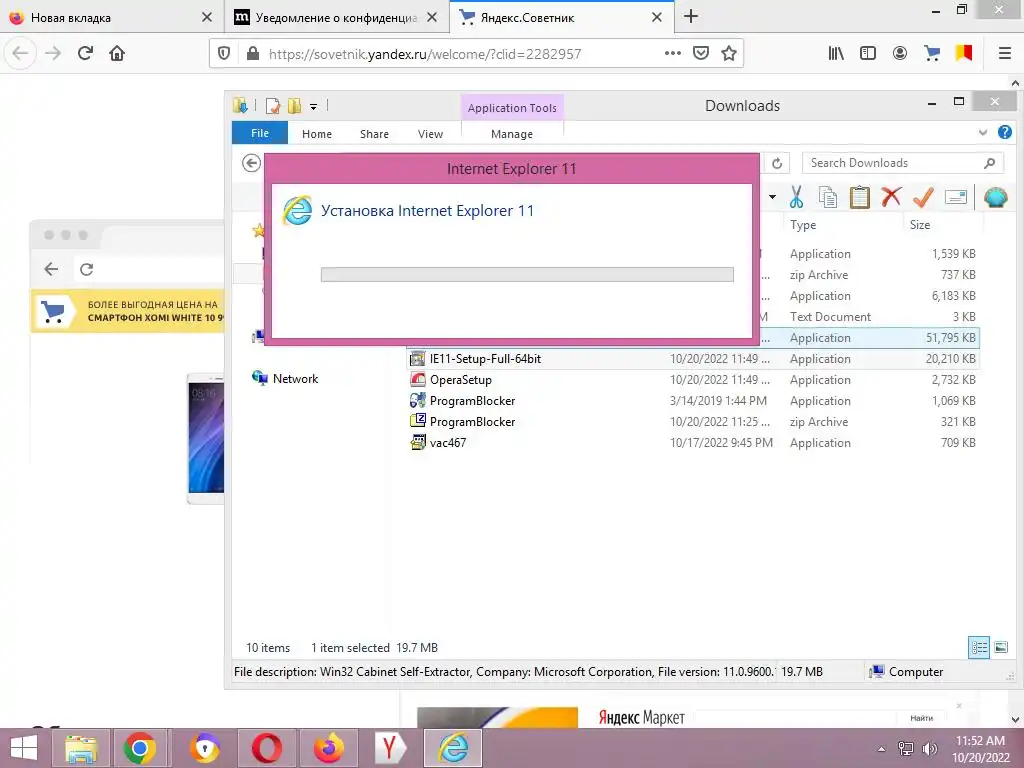Select the vac467 file
This screenshot has width=1024, height=768.
(694, 442)
